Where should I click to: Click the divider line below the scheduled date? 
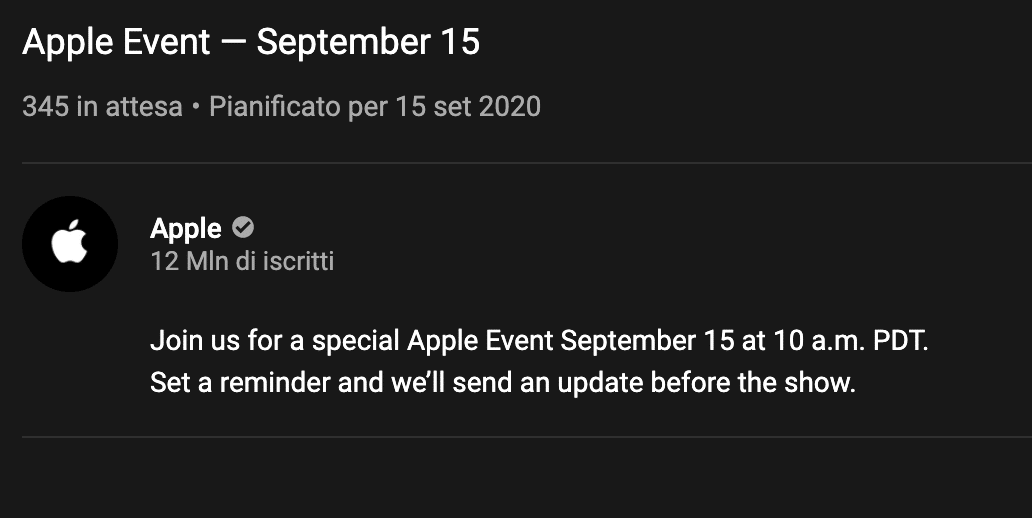527,163
